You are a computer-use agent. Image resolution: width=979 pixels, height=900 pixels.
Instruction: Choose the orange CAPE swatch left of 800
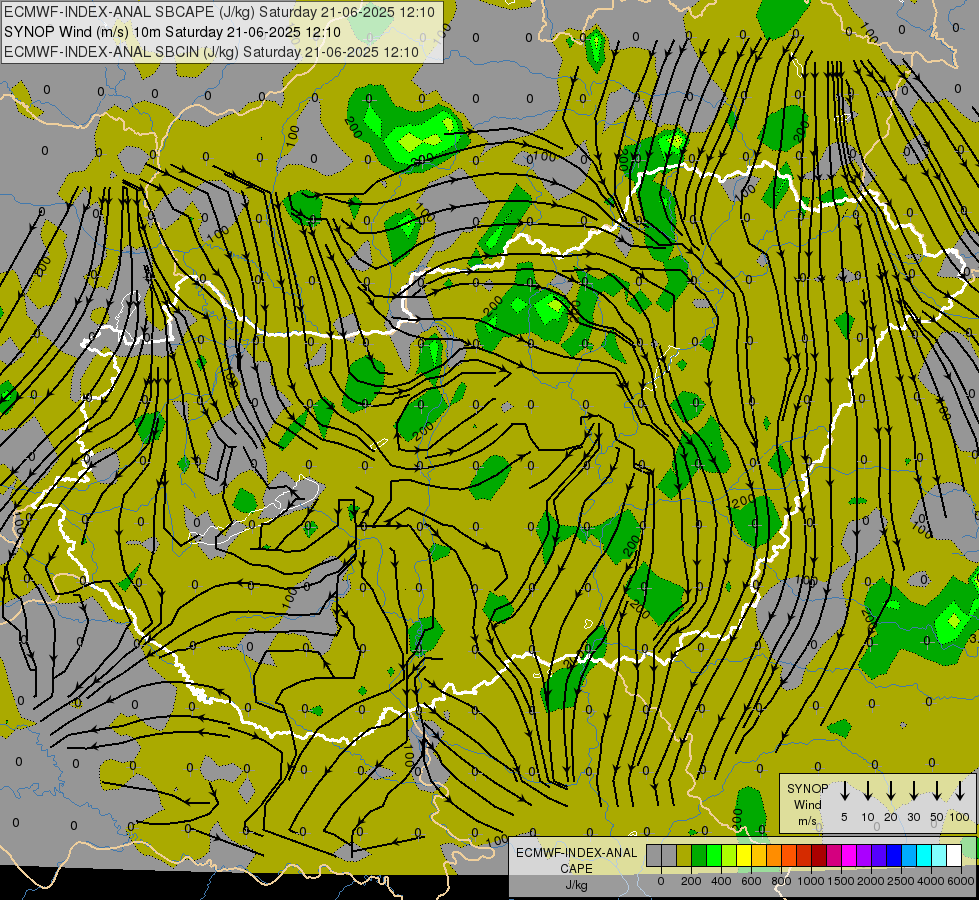775,855
